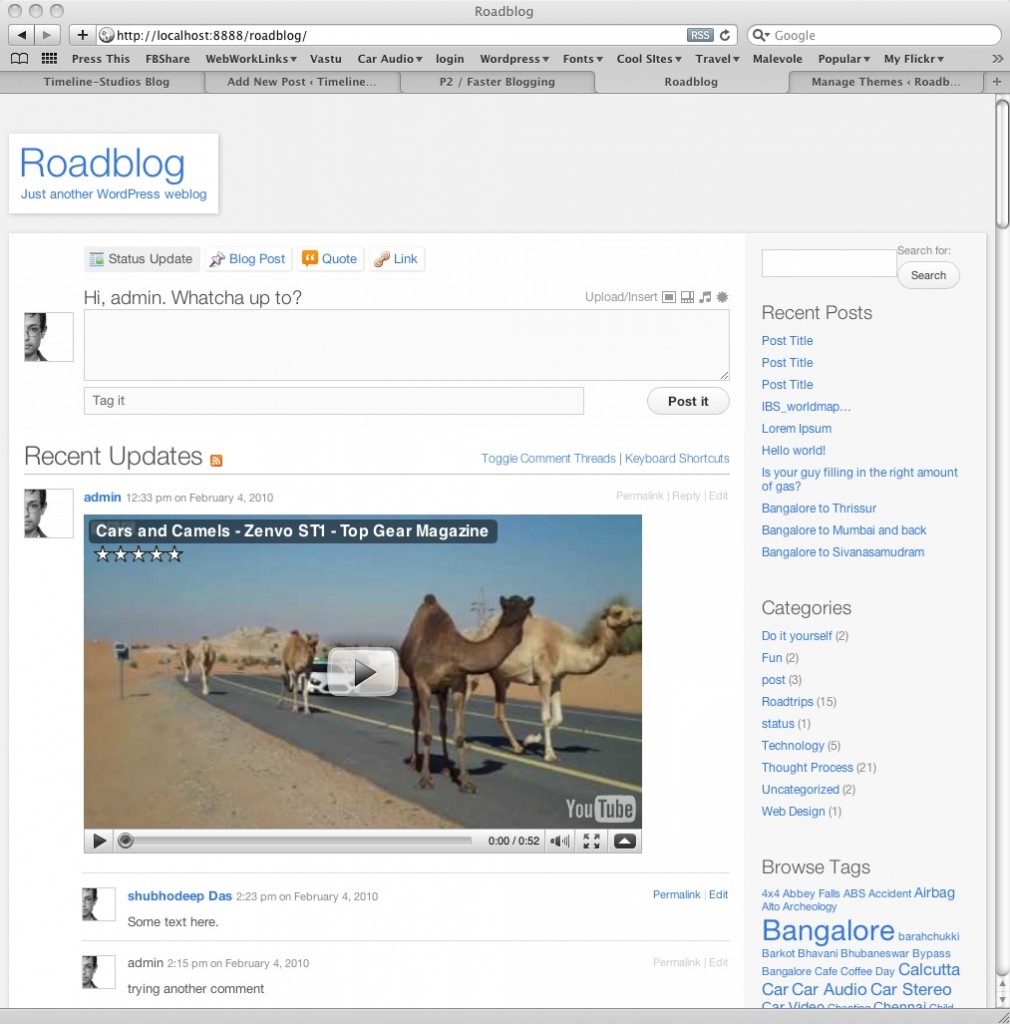Expand the WebWorkLinks bookmark folder

[x=251, y=59]
